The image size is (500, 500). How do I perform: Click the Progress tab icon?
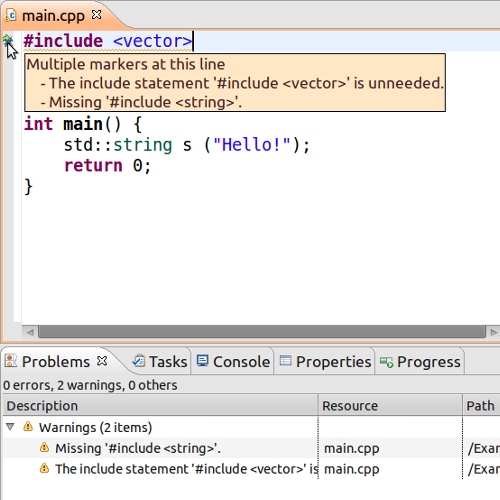387,362
